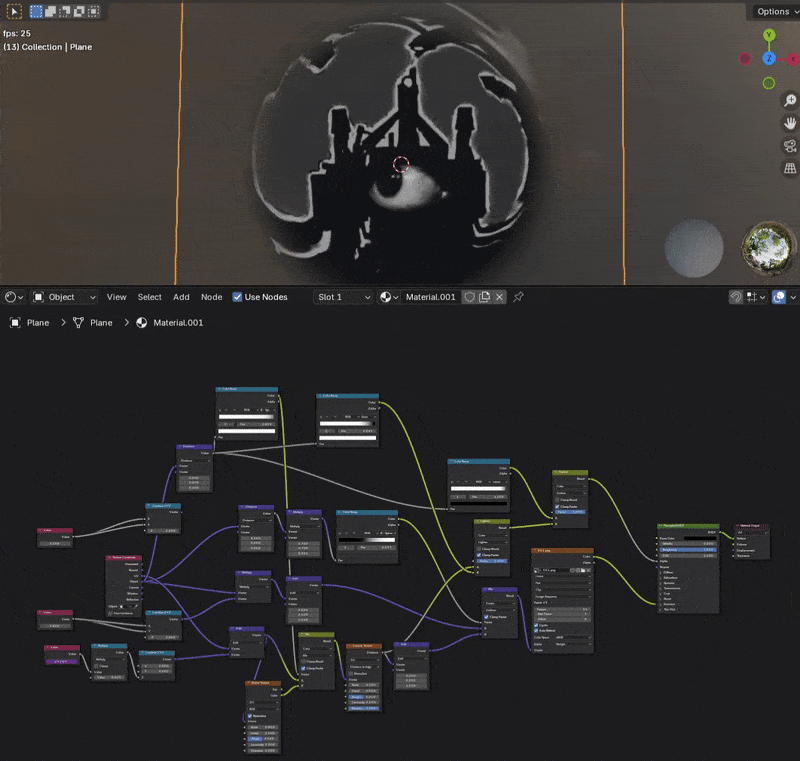Open the Slot 1 material slot dropdown
This screenshot has width=800, height=761.
pos(343,297)
